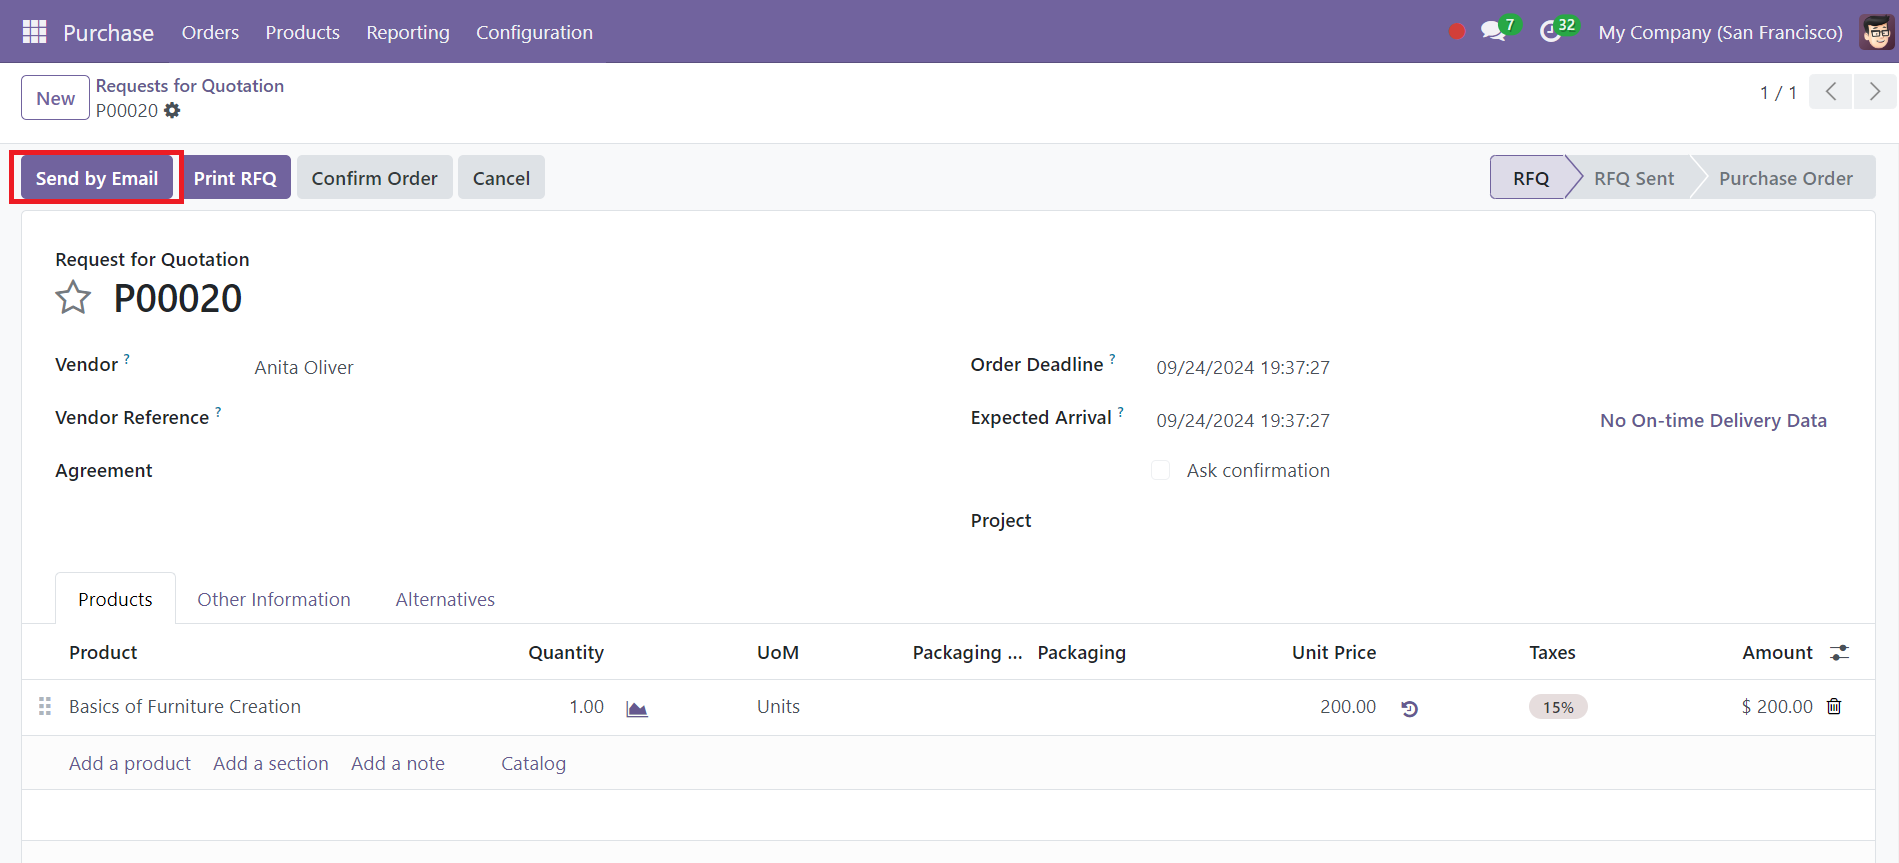Grab the drag handle of product row
The image size is (1899, 863).
(45, 706)
